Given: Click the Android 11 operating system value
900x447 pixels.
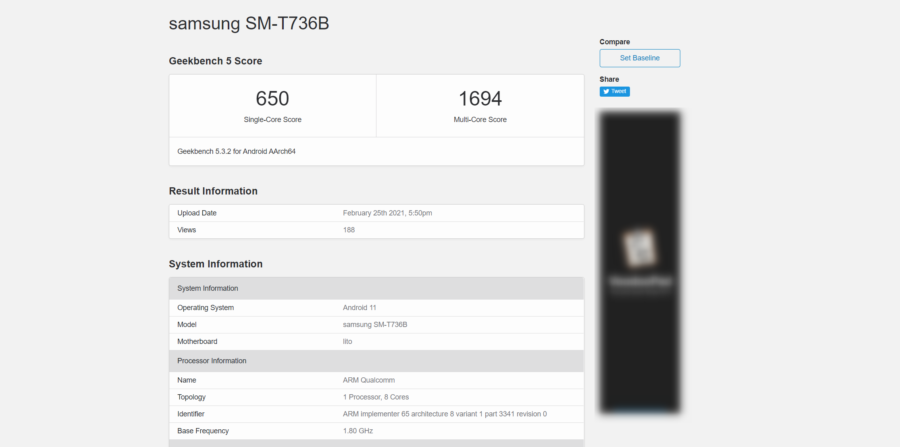Looking at the screenshot, I should click(x=359, y=307).
